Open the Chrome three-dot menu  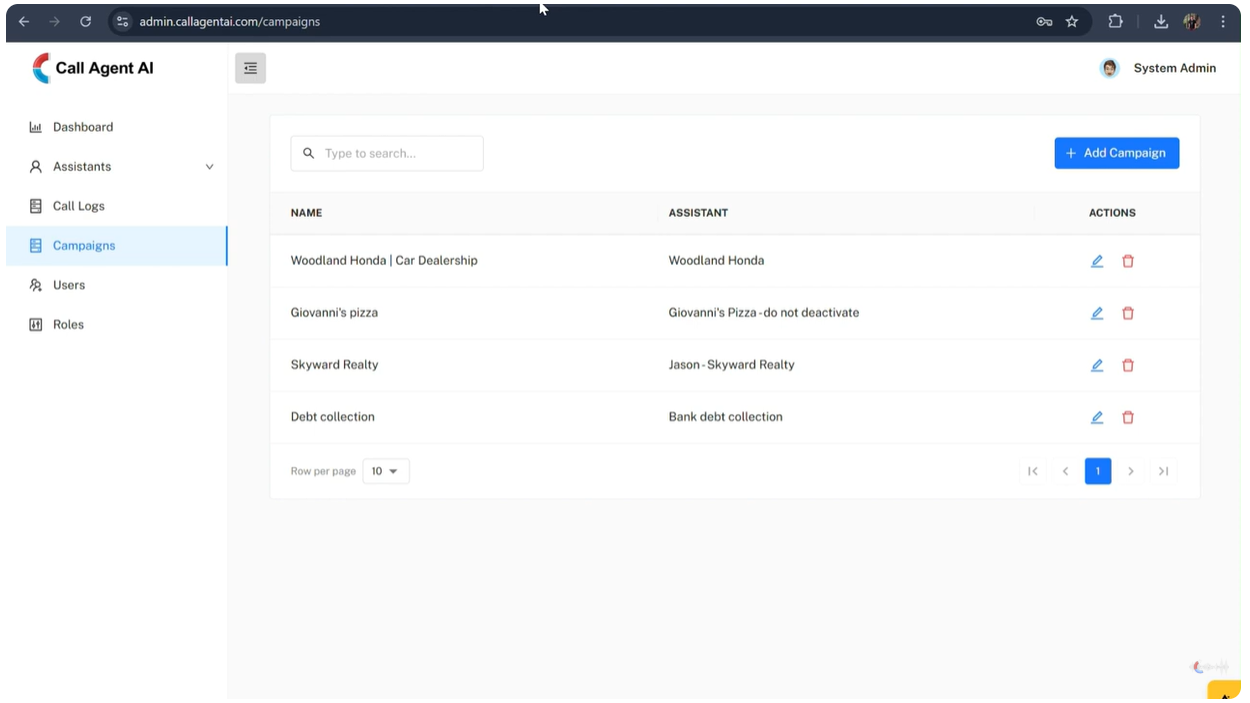(x=1224, y=21)
